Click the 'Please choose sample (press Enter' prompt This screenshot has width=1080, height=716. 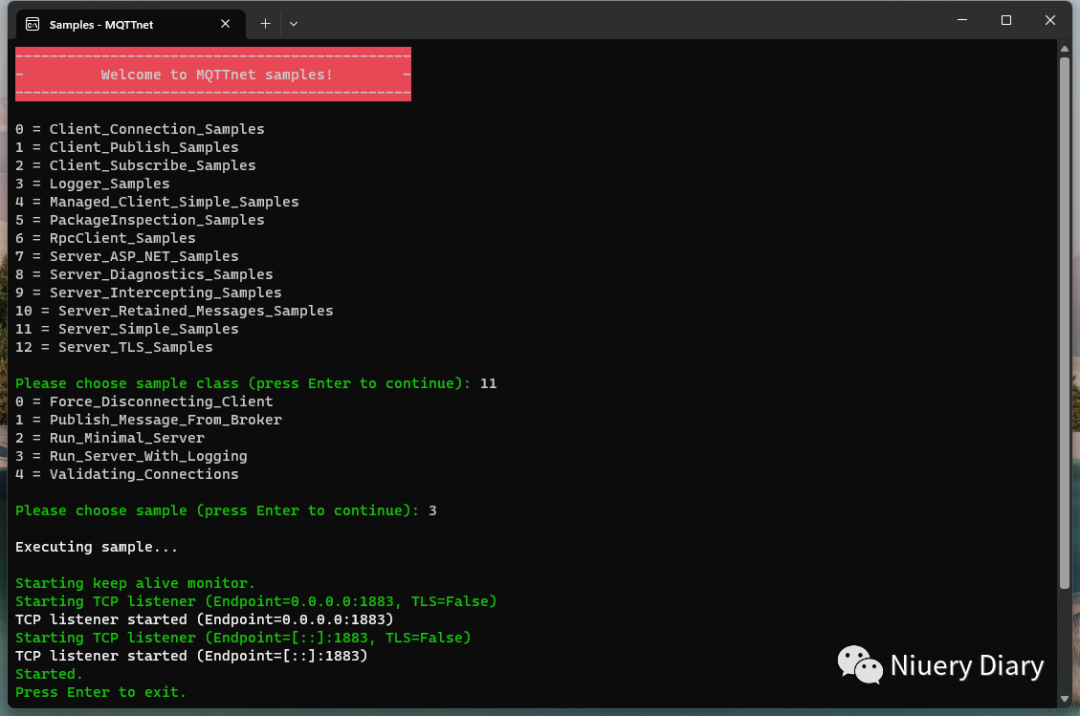[217, 511]
